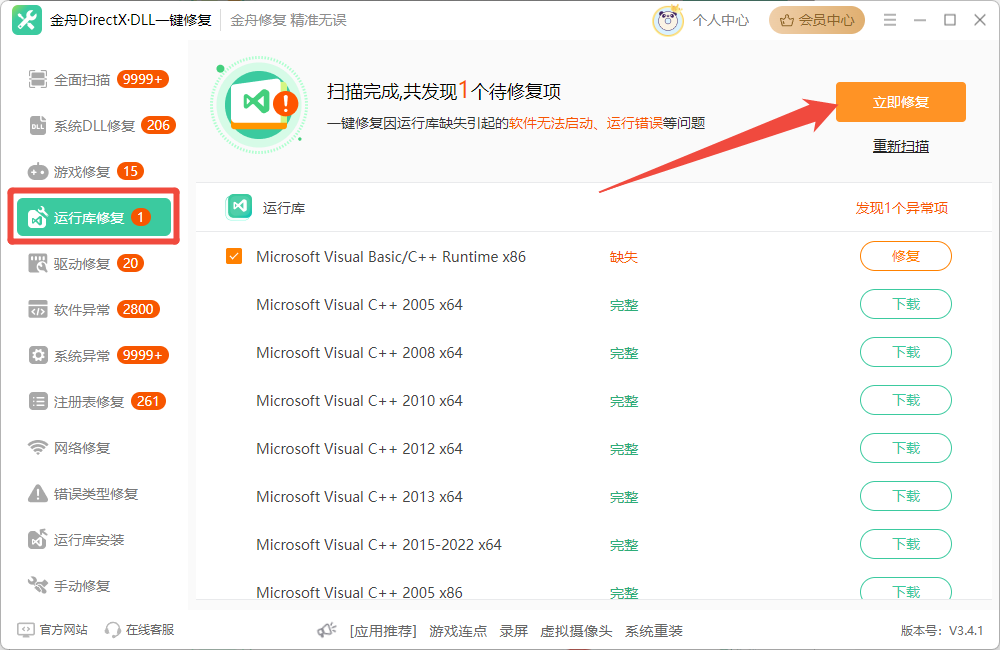Screen dimensions: 1000x650
Task: Open the 虚拟摄像头 recommended app link
Action: click(576, 631)
